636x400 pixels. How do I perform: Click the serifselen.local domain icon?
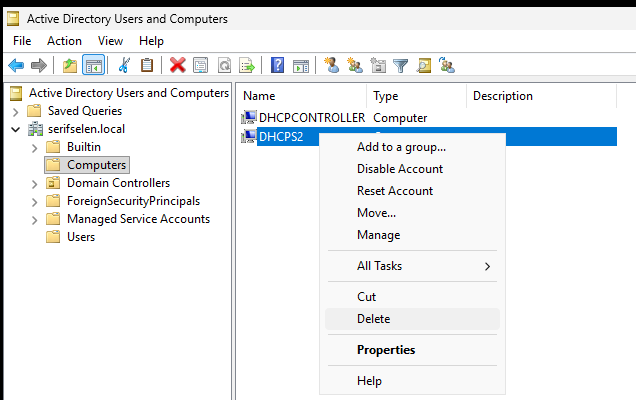pyautogui.click(x=35, y=129)
